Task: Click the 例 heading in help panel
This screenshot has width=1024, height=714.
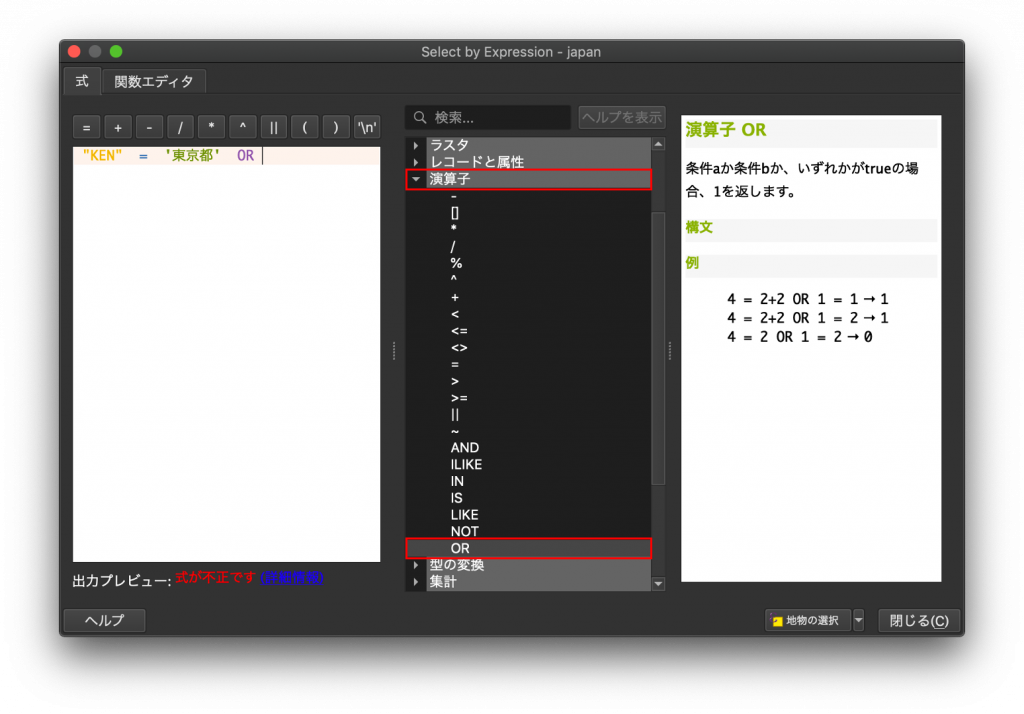Action: 692,263
